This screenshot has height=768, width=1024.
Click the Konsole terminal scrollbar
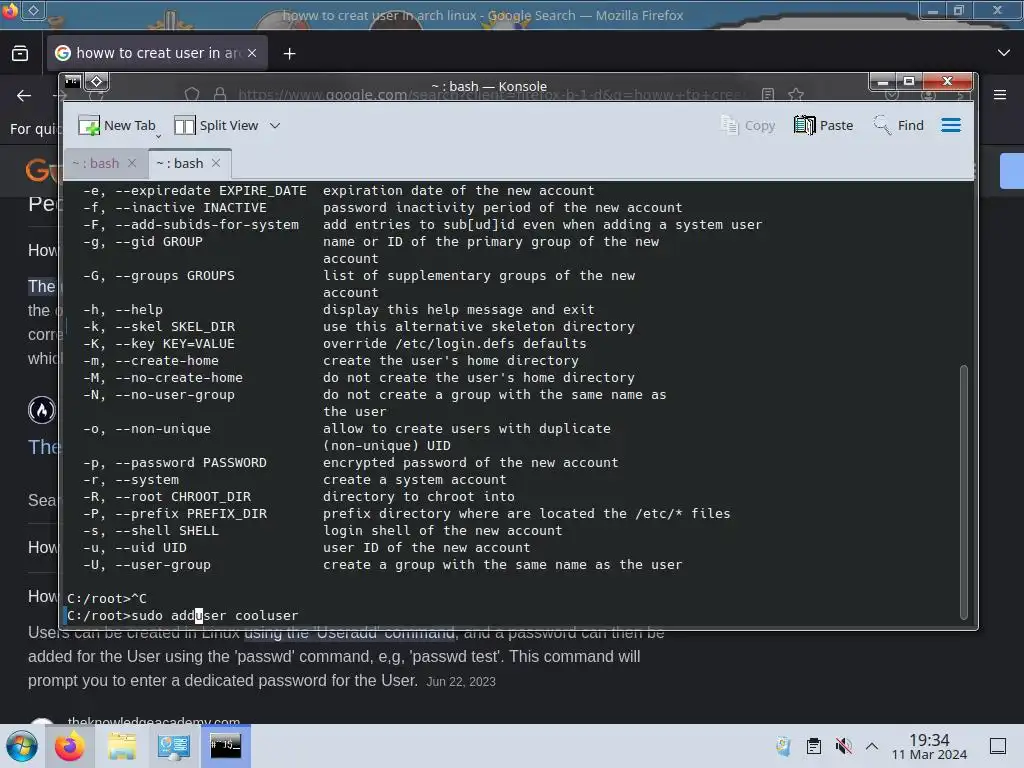point(963,492)
